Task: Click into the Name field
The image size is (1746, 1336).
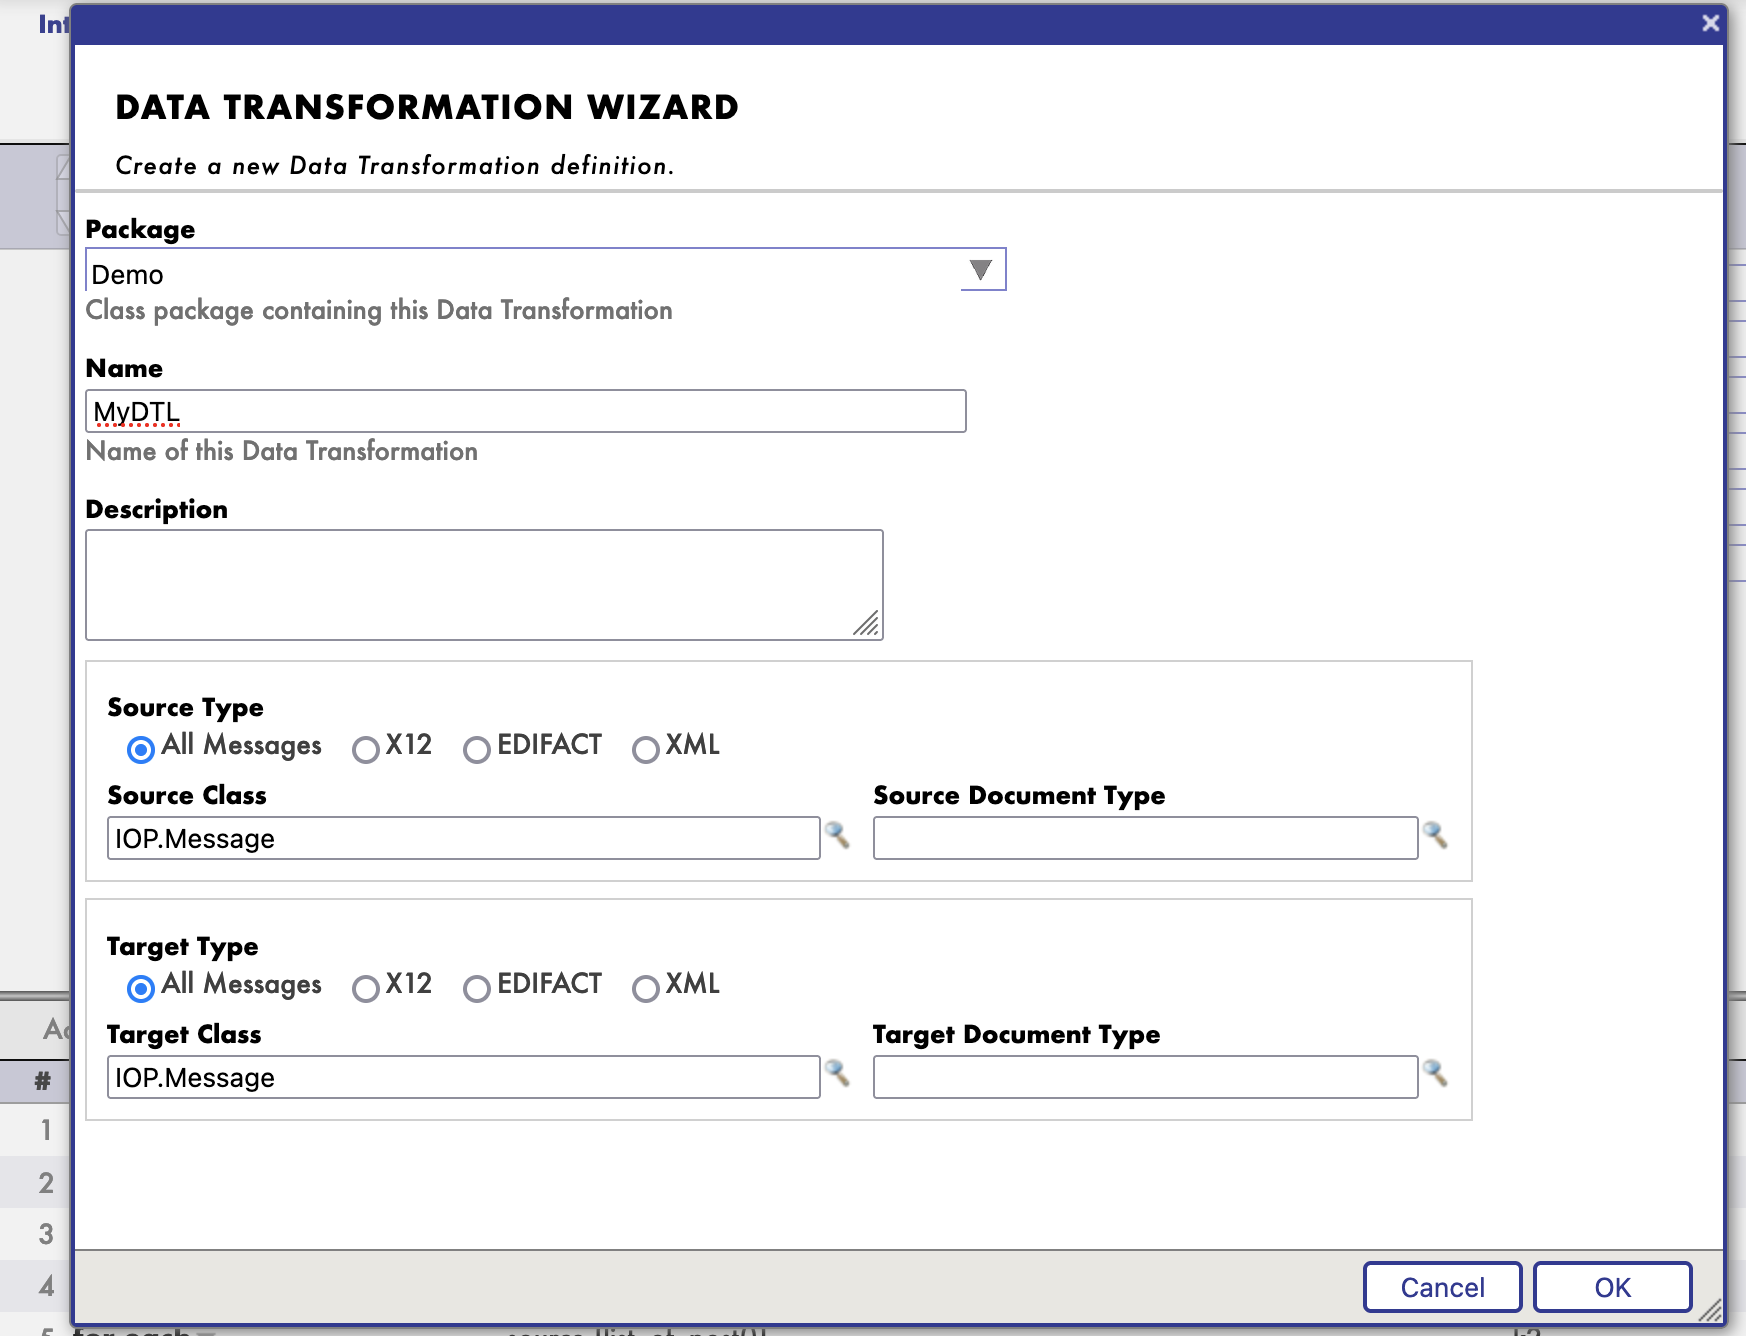Action: 525,411
